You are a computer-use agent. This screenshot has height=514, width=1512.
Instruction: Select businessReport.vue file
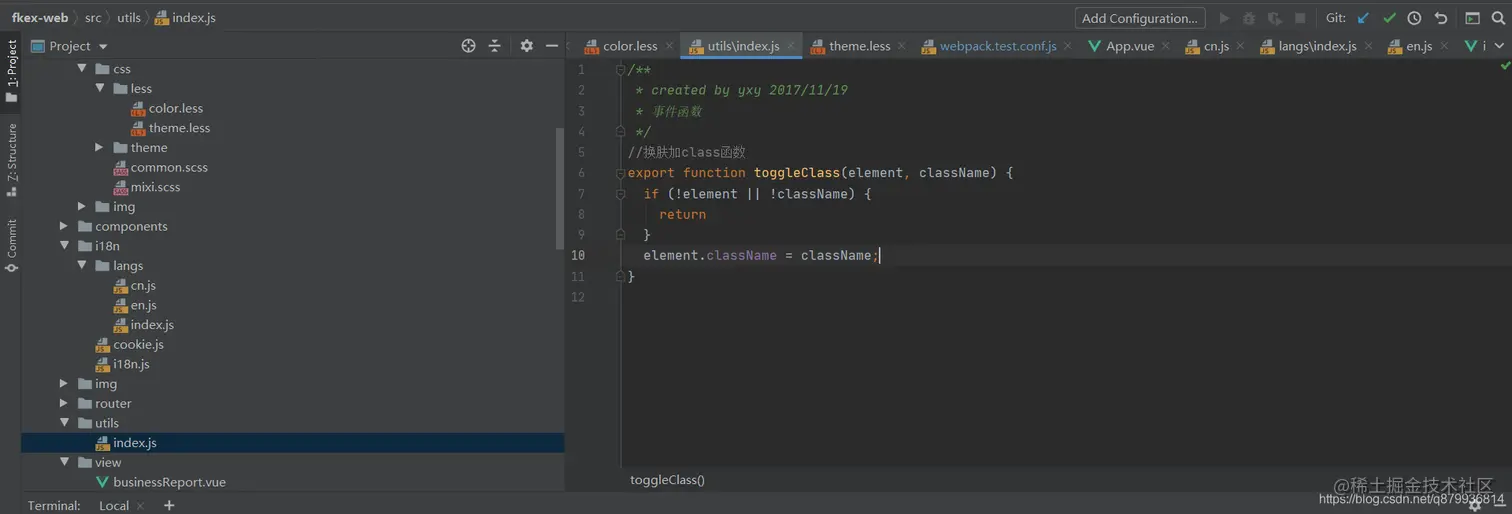(x=169, y=482)
